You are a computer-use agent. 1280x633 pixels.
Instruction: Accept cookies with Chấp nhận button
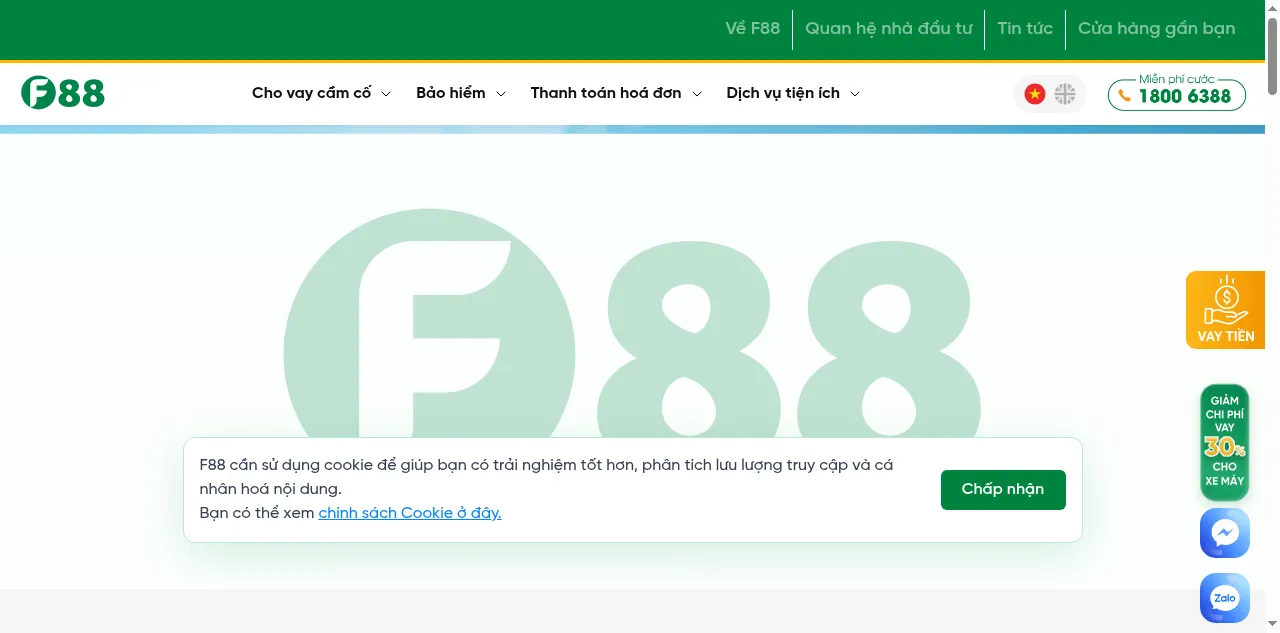coord(1003,490)
